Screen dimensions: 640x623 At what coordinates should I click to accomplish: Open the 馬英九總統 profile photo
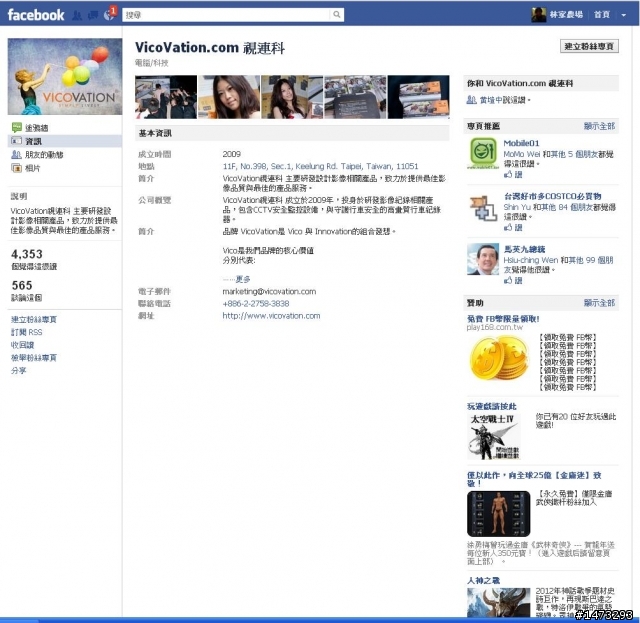[x=483, y=259]
